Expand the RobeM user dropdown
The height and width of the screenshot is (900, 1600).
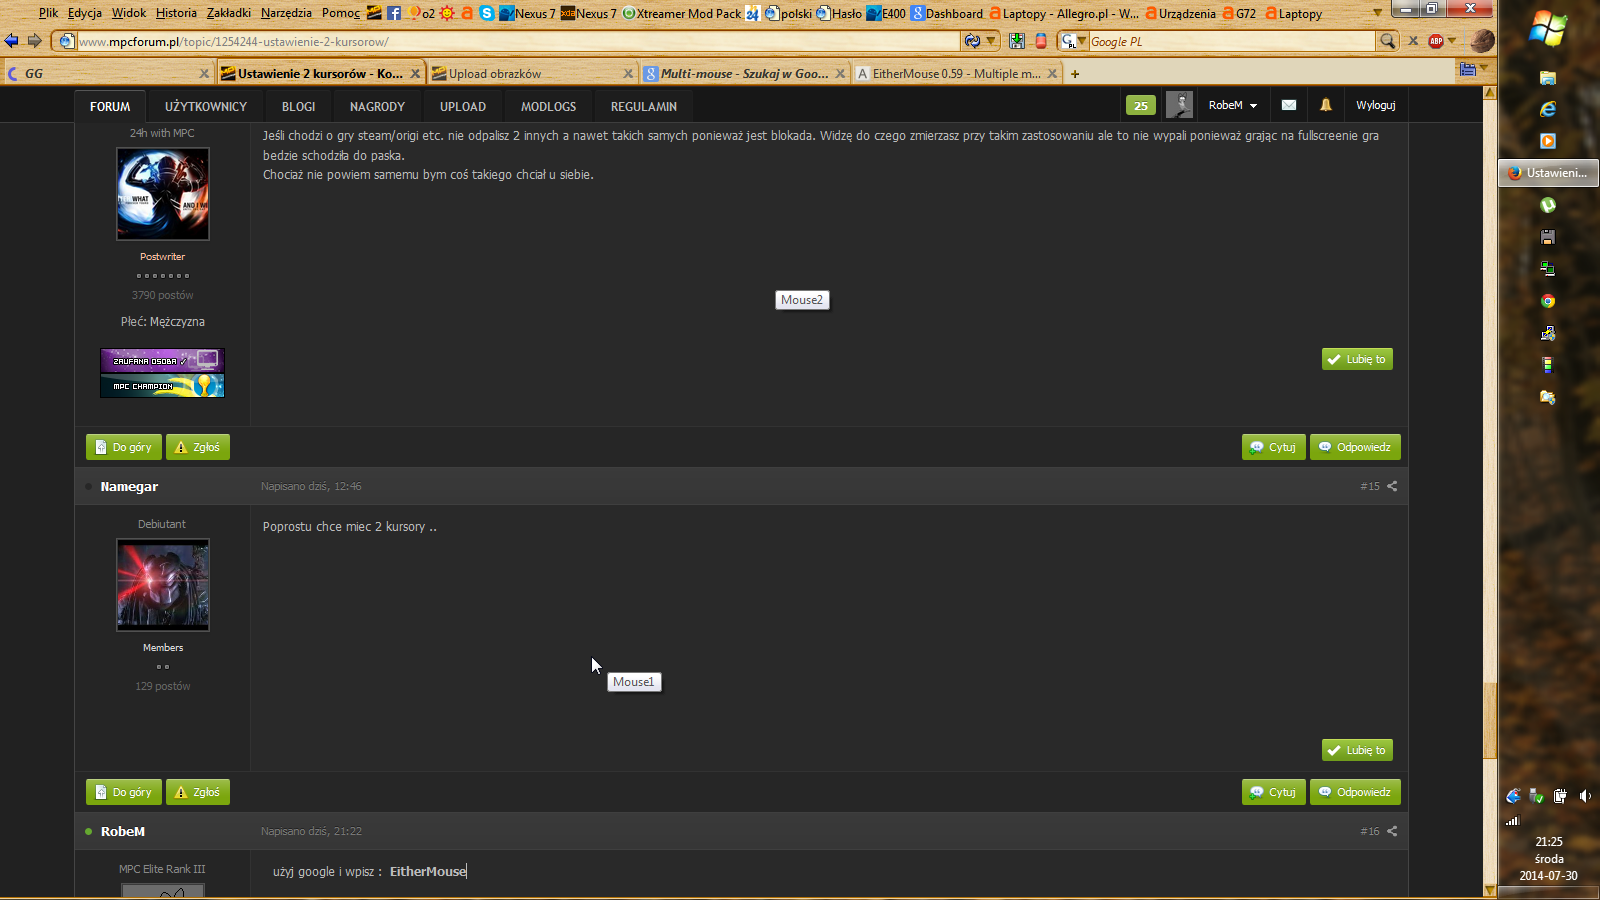[x=1232, y=105]
